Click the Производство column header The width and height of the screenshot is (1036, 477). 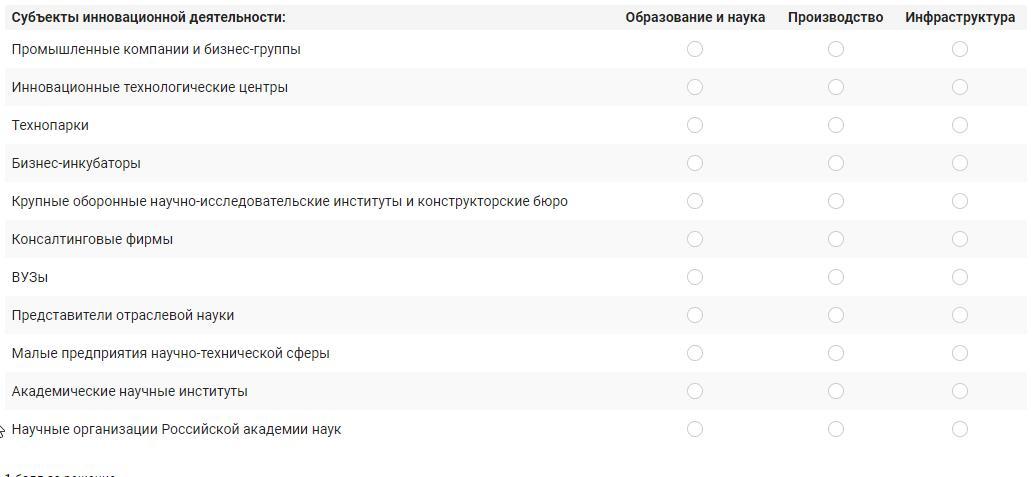[835, 17]
